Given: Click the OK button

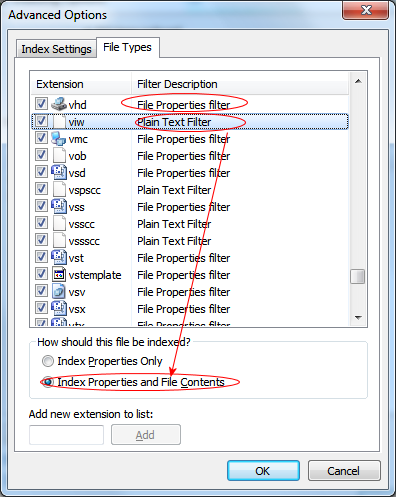Looking at the screenshot, I should (x=263, y=471).
